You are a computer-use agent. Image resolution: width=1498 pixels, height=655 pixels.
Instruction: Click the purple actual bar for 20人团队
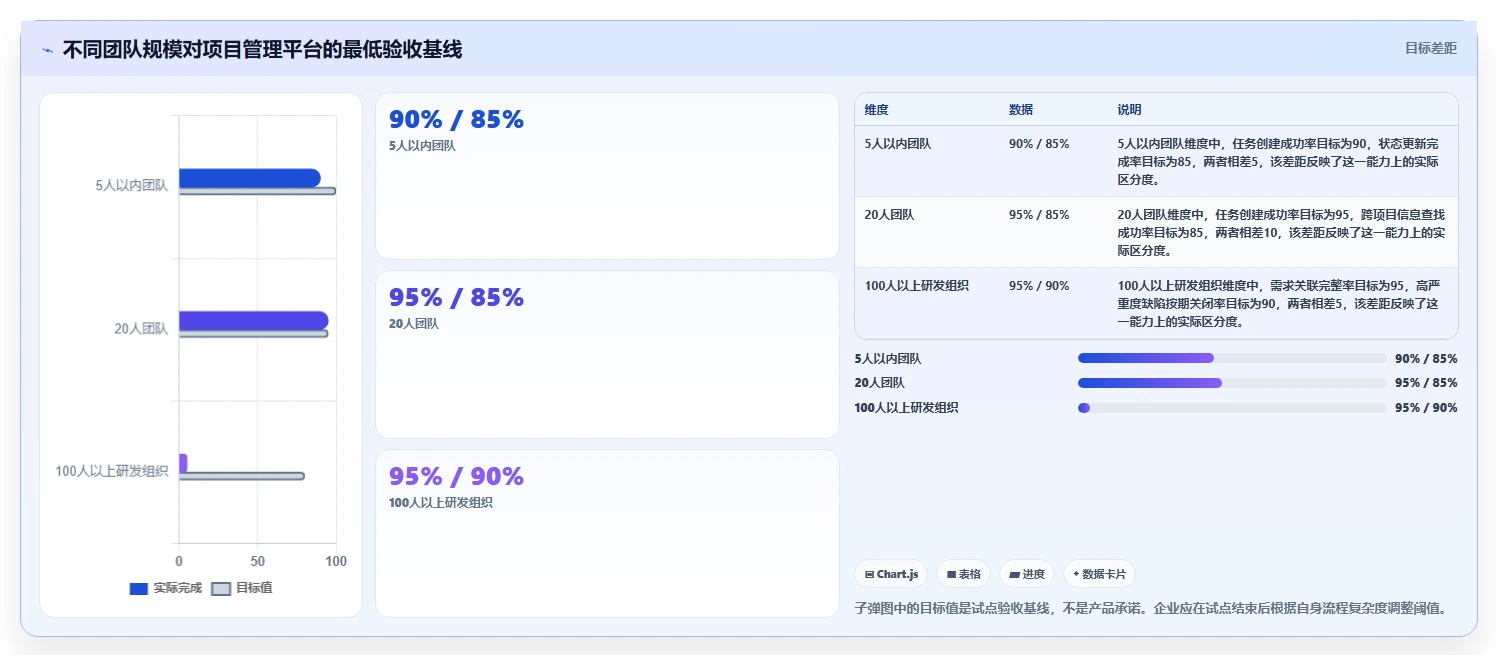[253, 321]
